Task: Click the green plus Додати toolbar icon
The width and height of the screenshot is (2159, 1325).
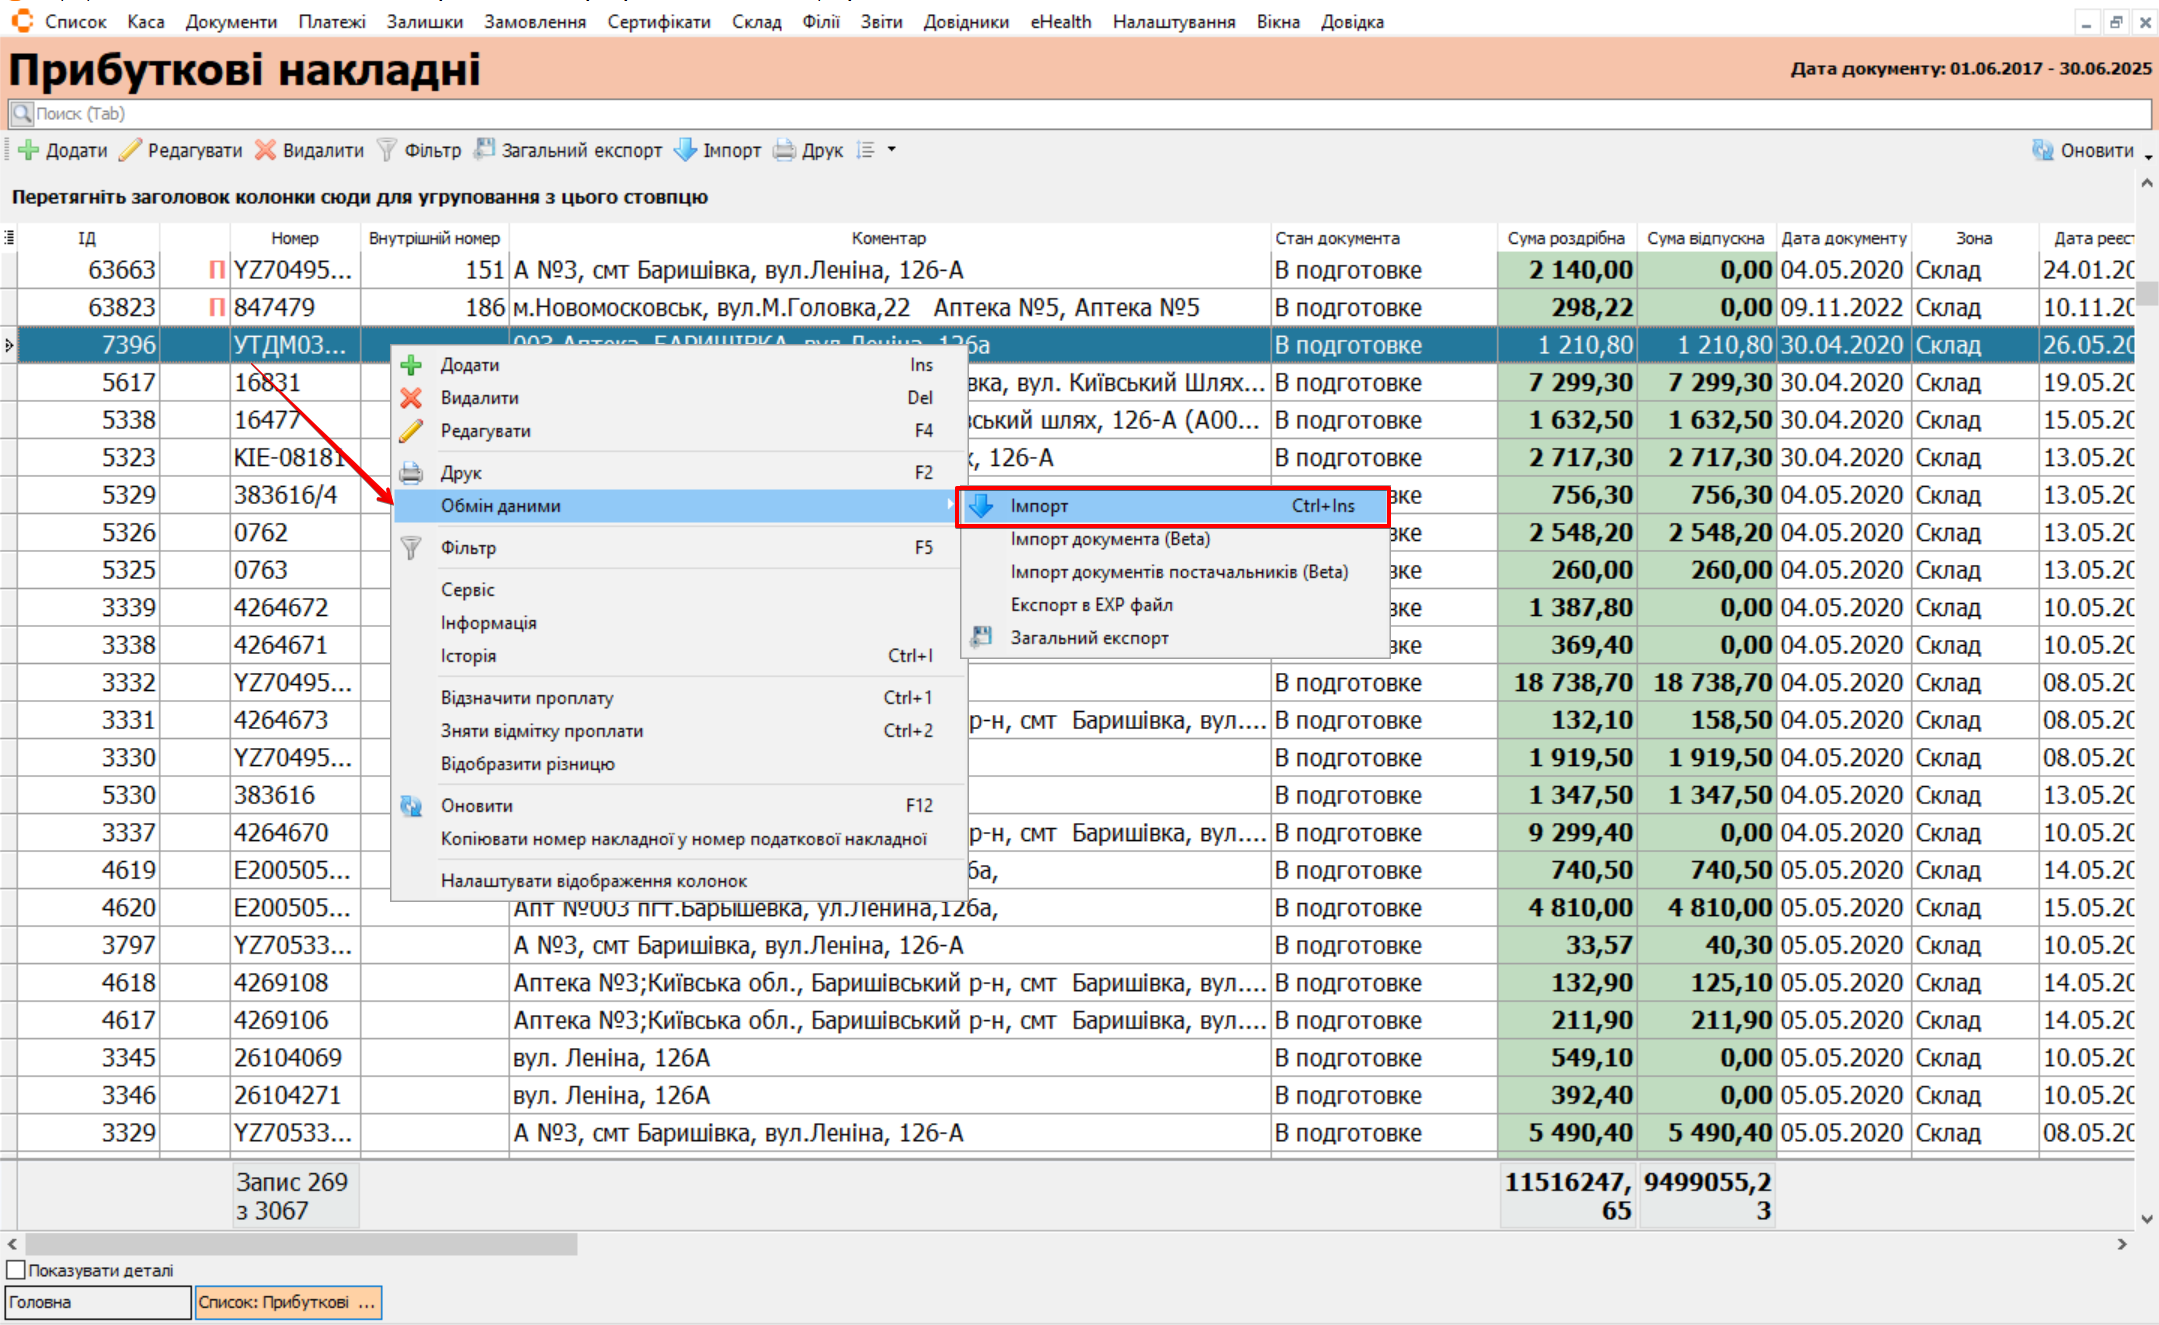Action: coord(29,150)
